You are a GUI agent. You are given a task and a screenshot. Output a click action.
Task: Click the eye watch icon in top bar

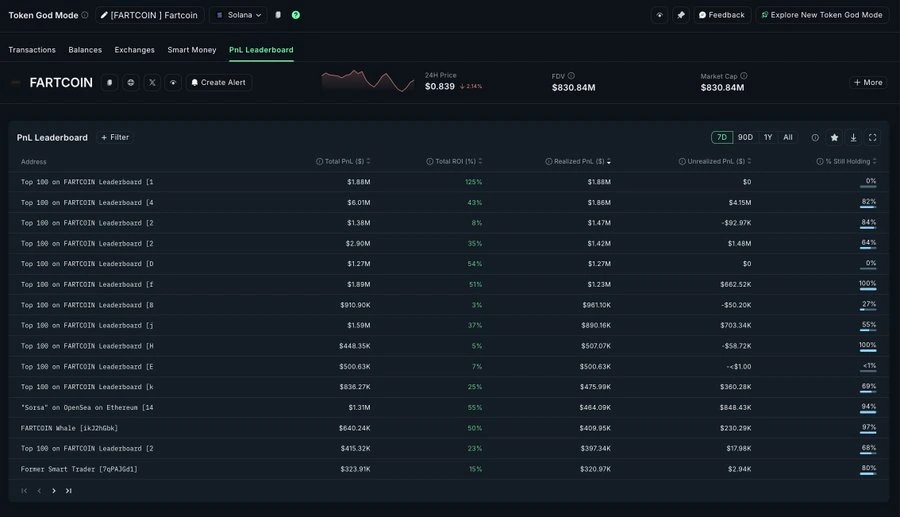click(x=660, y=15)
